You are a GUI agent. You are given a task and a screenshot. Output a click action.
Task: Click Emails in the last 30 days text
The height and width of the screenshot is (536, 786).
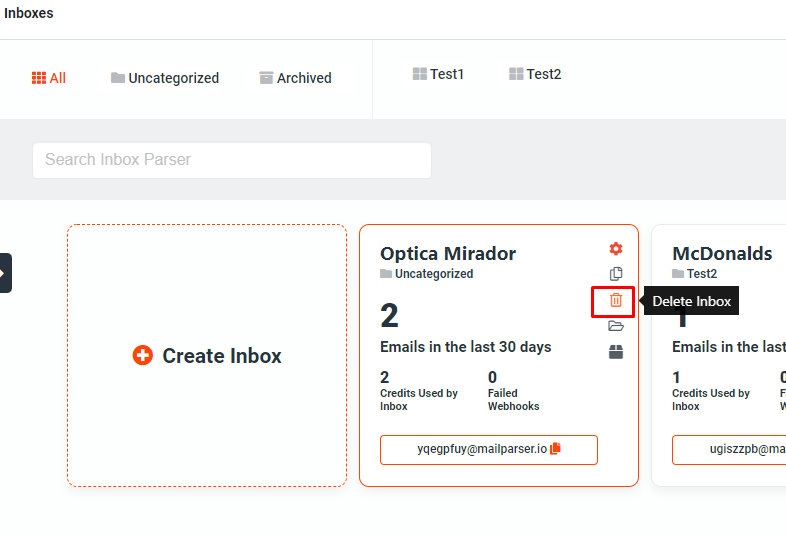click(466, 347)
